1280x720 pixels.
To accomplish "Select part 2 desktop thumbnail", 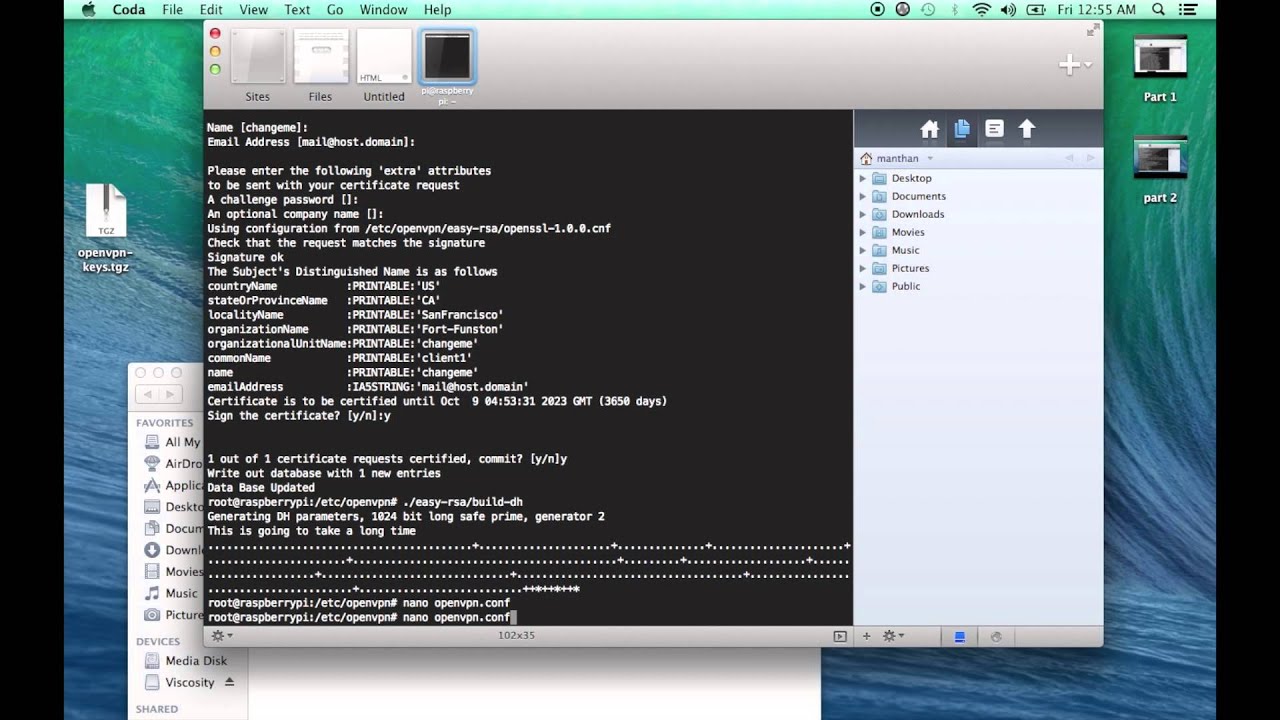I will pyautogui.click(x=1160, y=169).
